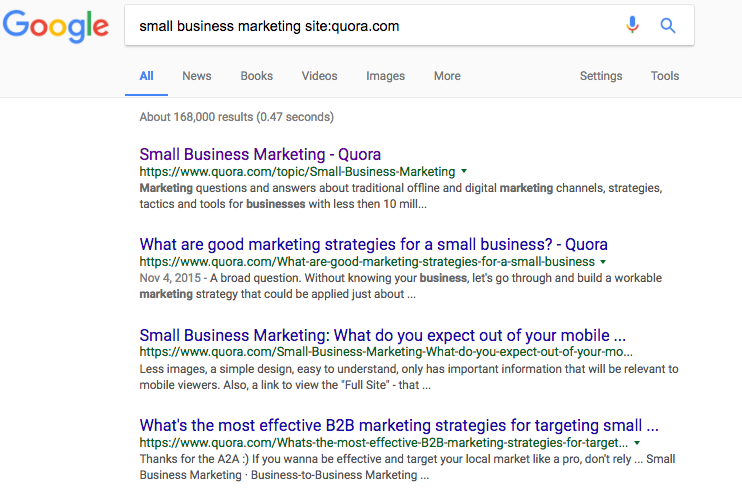Click the blue magnifying glass search icon

668,26
